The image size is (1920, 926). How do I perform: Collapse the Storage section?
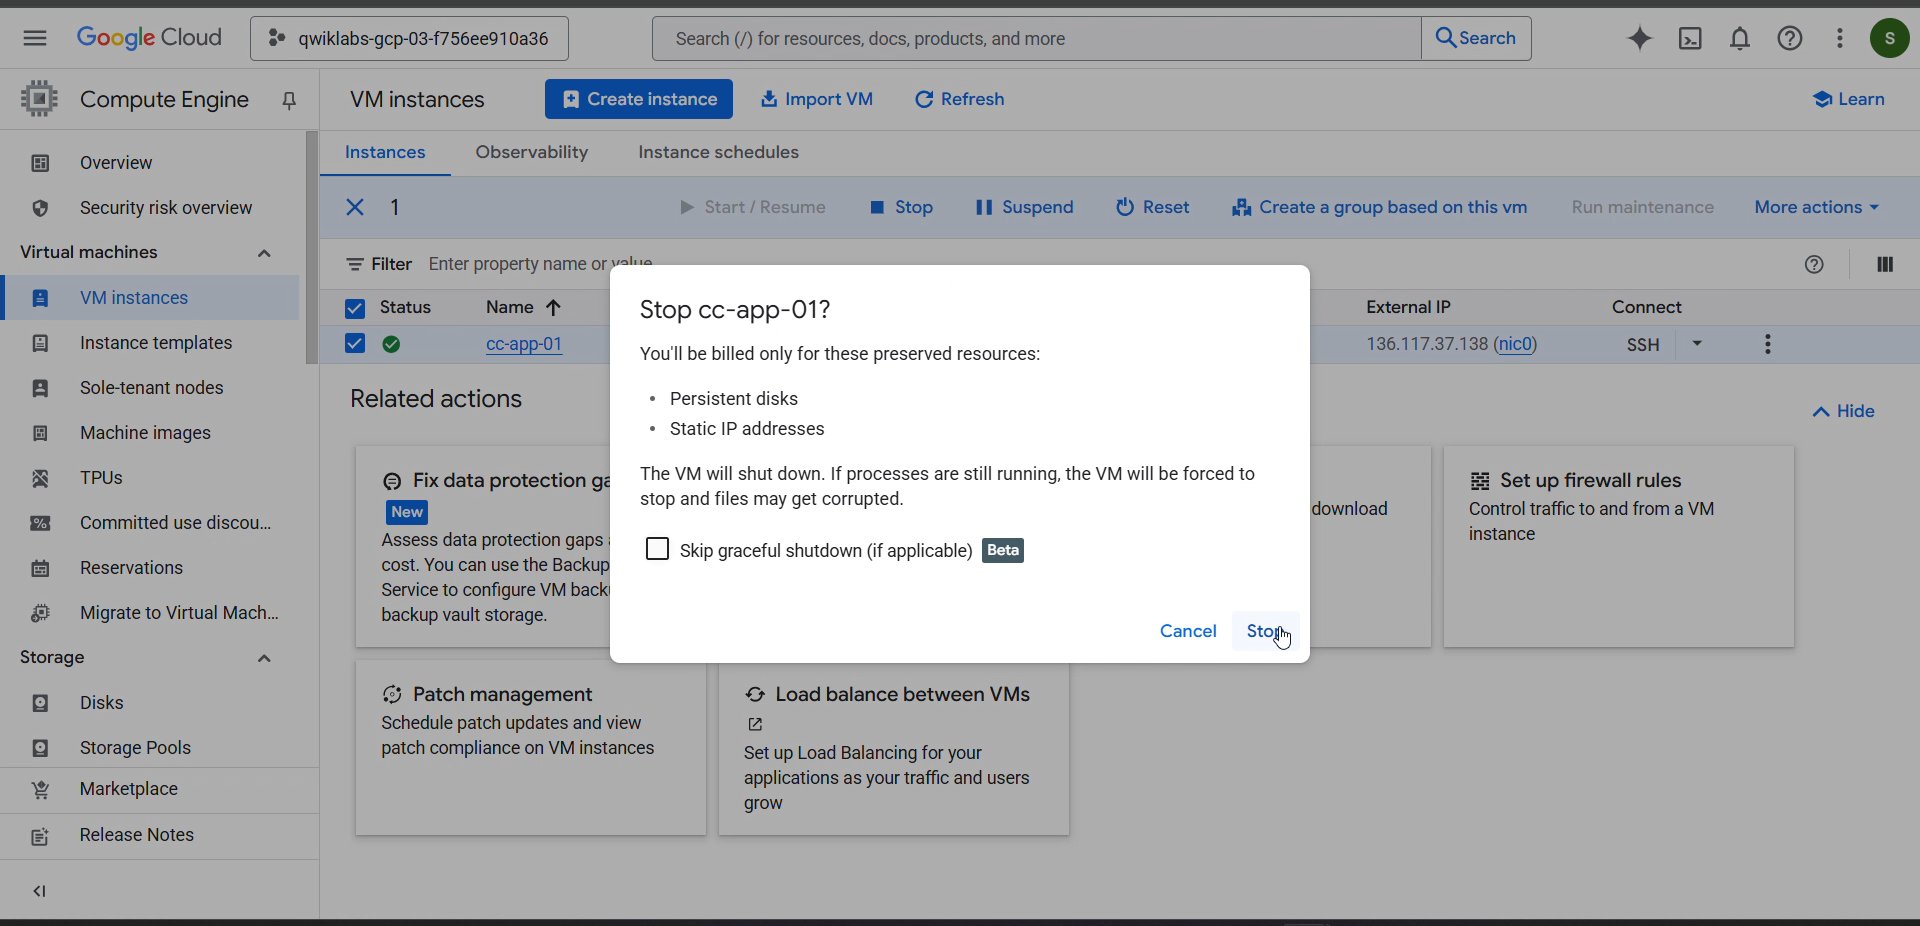[x=264, y=658]
